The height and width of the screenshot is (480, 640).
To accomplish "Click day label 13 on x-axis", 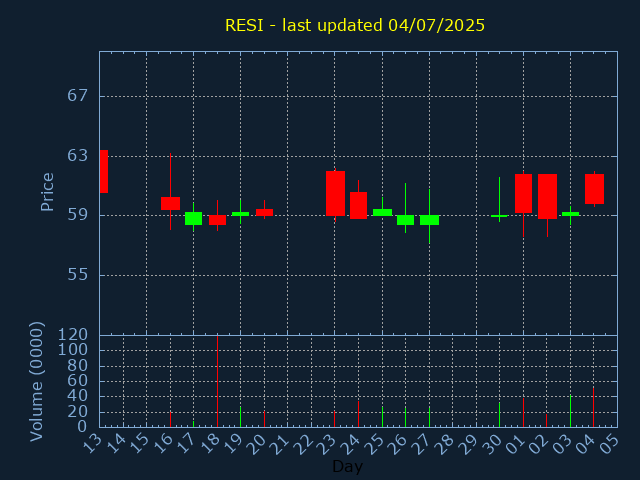I will click(x=95, y=444).
